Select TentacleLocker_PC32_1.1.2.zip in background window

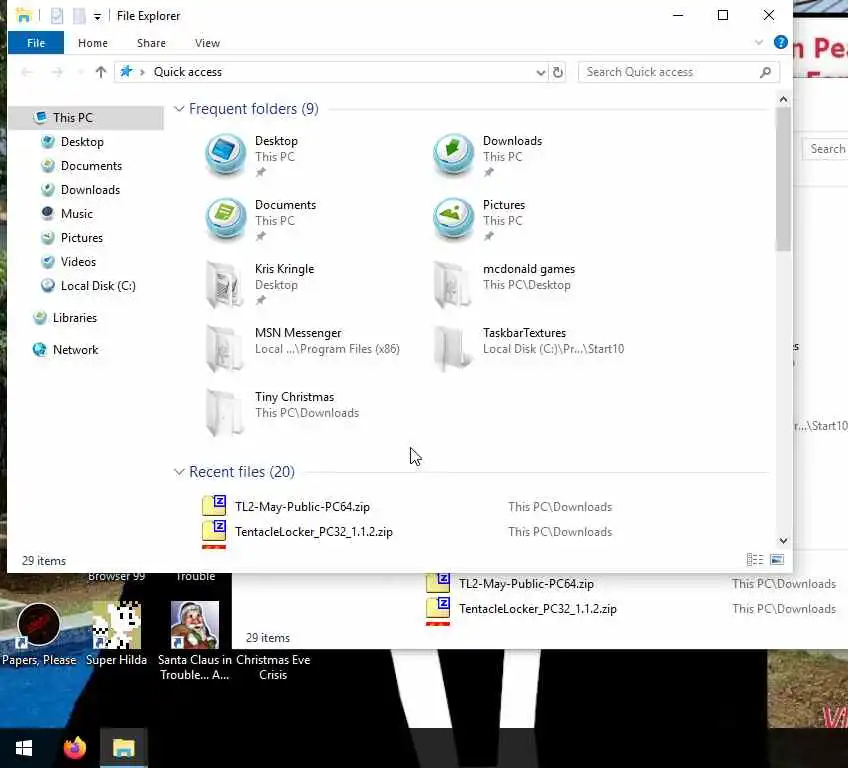(x=537, y=609)
